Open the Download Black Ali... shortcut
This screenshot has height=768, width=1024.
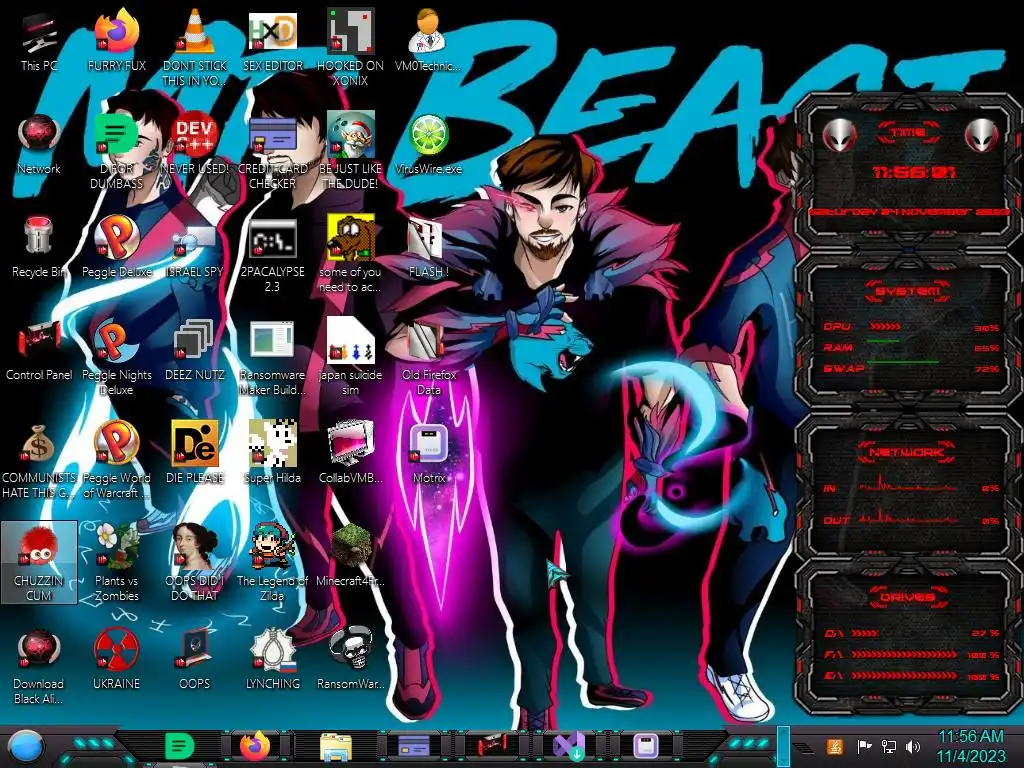(x=39, y=667)
